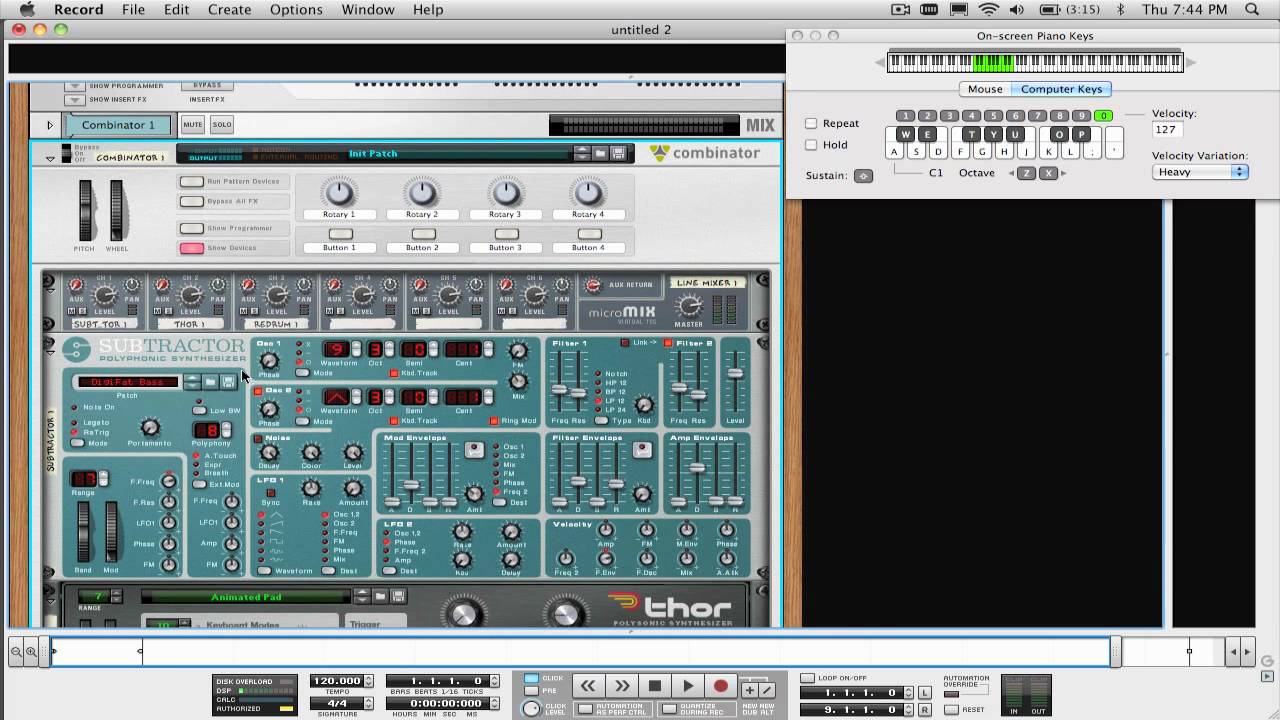Screen dimensions: 1280x720
Task: Open the Create menu
Action: coord(229,10)
